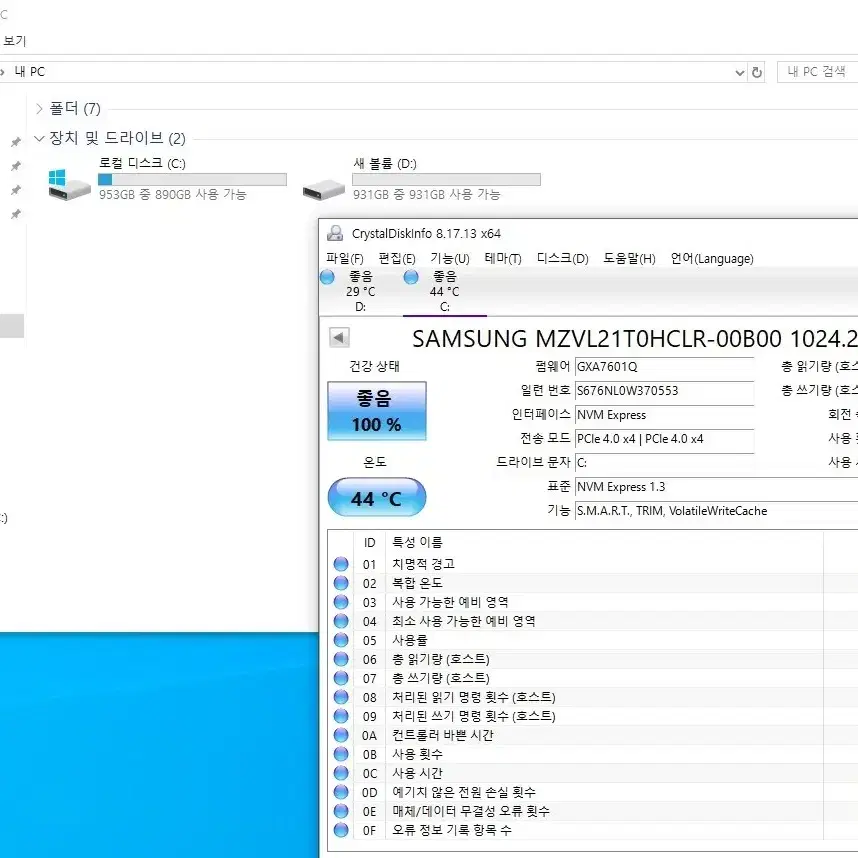Select the 컨트롤러 바쁜 시간 row
This screenshot has height=858, width=858.
point(593,735)
